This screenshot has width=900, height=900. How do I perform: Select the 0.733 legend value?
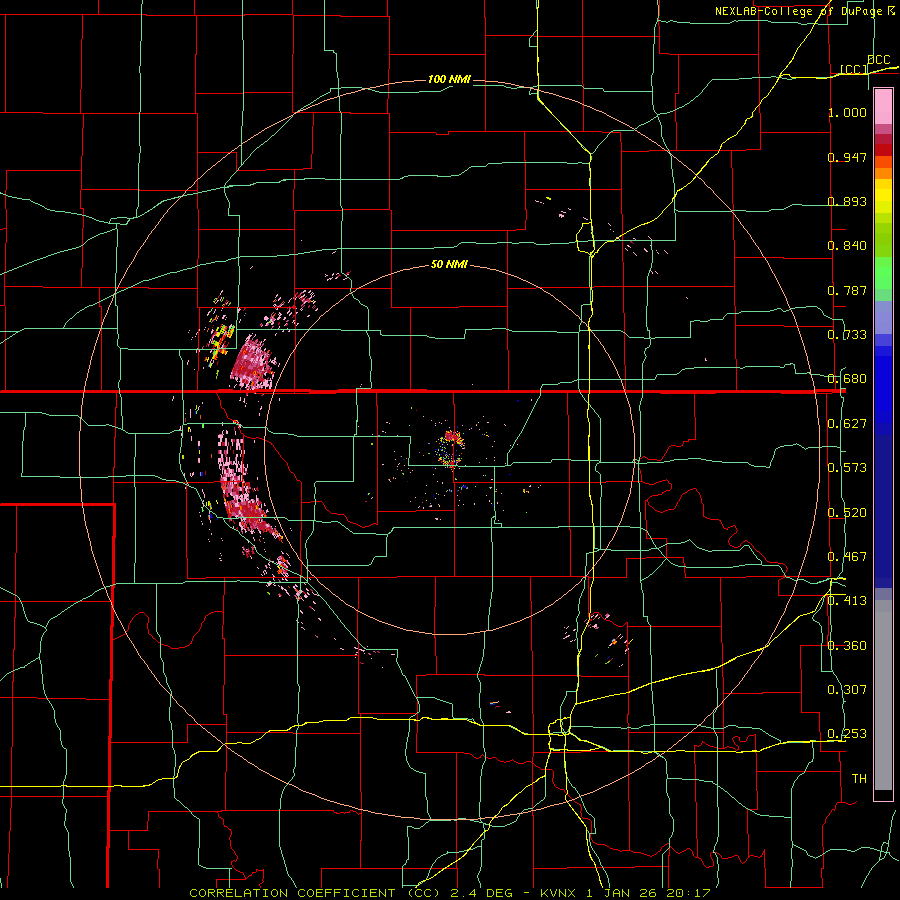pyautogui.click(x=847, y=335)
